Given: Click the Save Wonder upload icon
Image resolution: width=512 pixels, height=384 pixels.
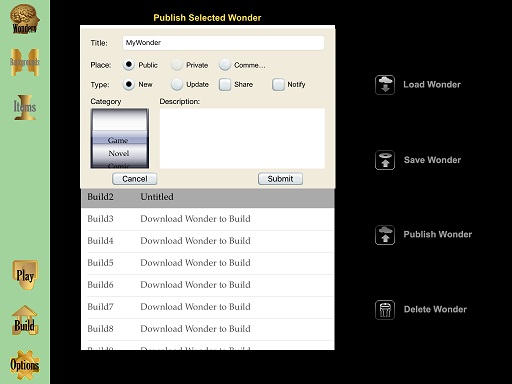Looking at the screenshot, I should (385, 160).
